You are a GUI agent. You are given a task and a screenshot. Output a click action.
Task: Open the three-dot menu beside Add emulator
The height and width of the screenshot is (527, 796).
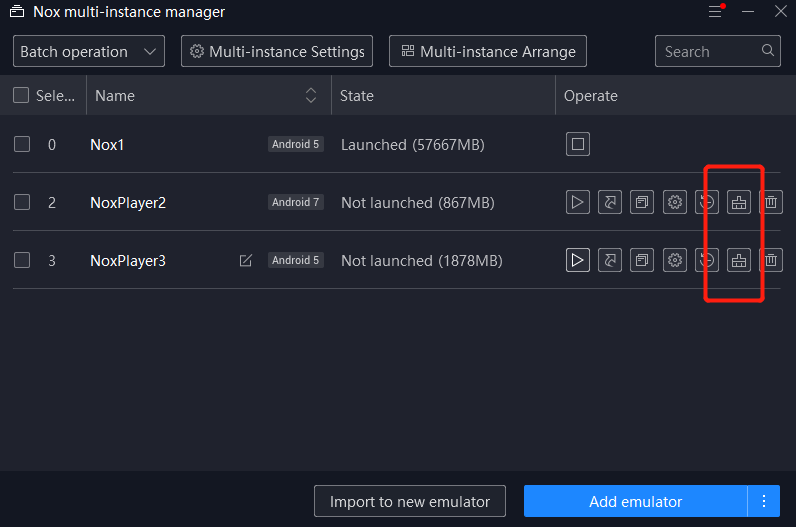[764, 501]
